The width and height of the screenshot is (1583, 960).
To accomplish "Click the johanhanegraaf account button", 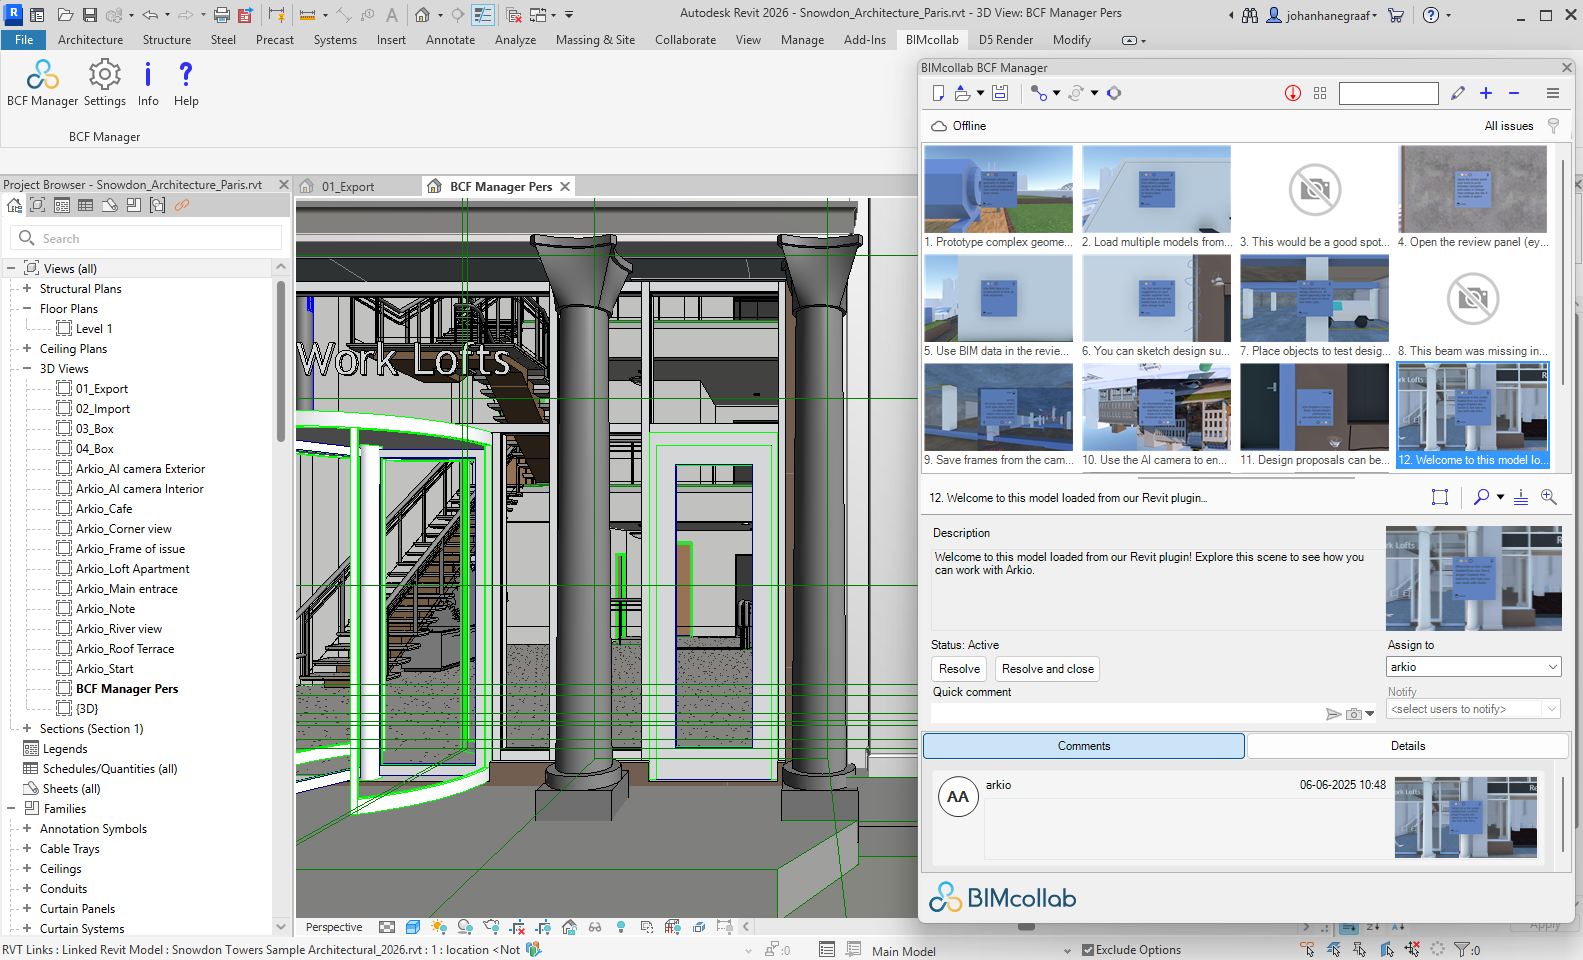I will (x=1322, y=15).
